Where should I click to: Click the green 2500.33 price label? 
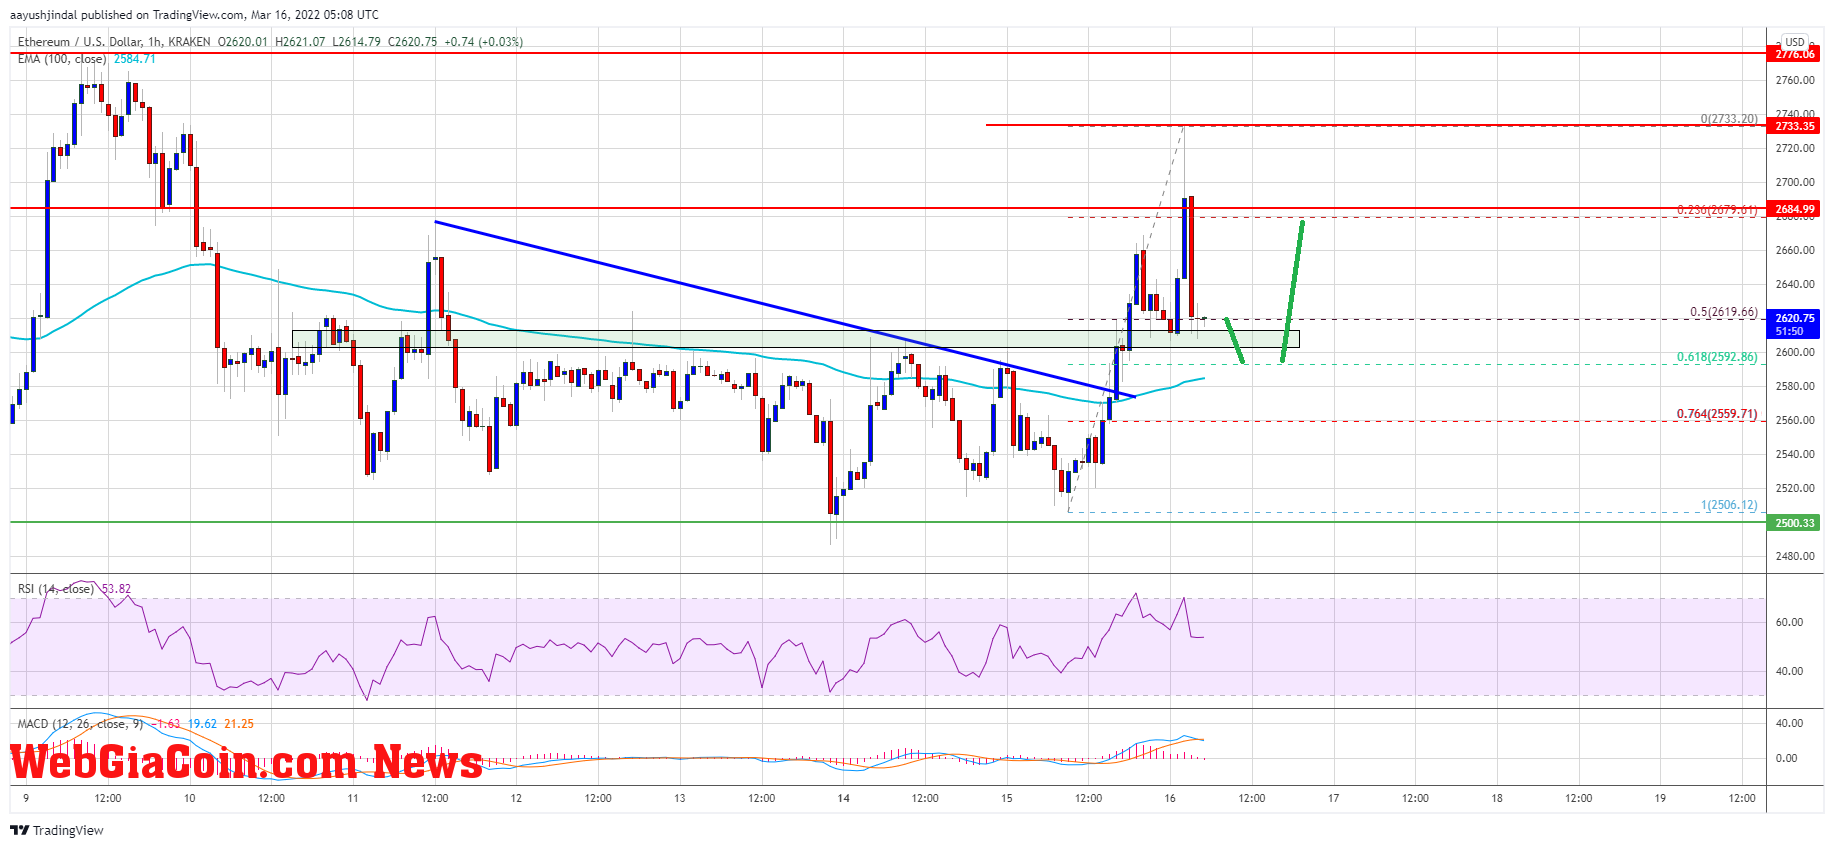point(1794,523)
